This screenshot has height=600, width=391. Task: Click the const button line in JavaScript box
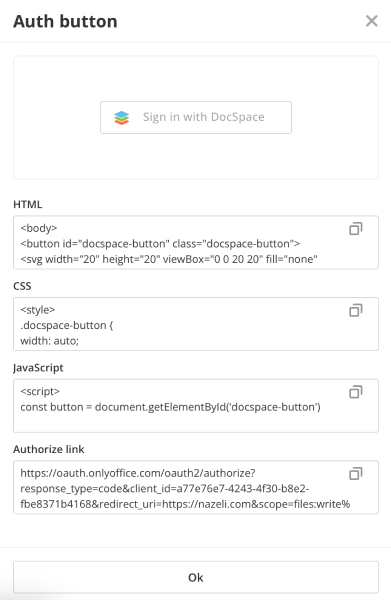pyautogui.click(x=170, y=407)
